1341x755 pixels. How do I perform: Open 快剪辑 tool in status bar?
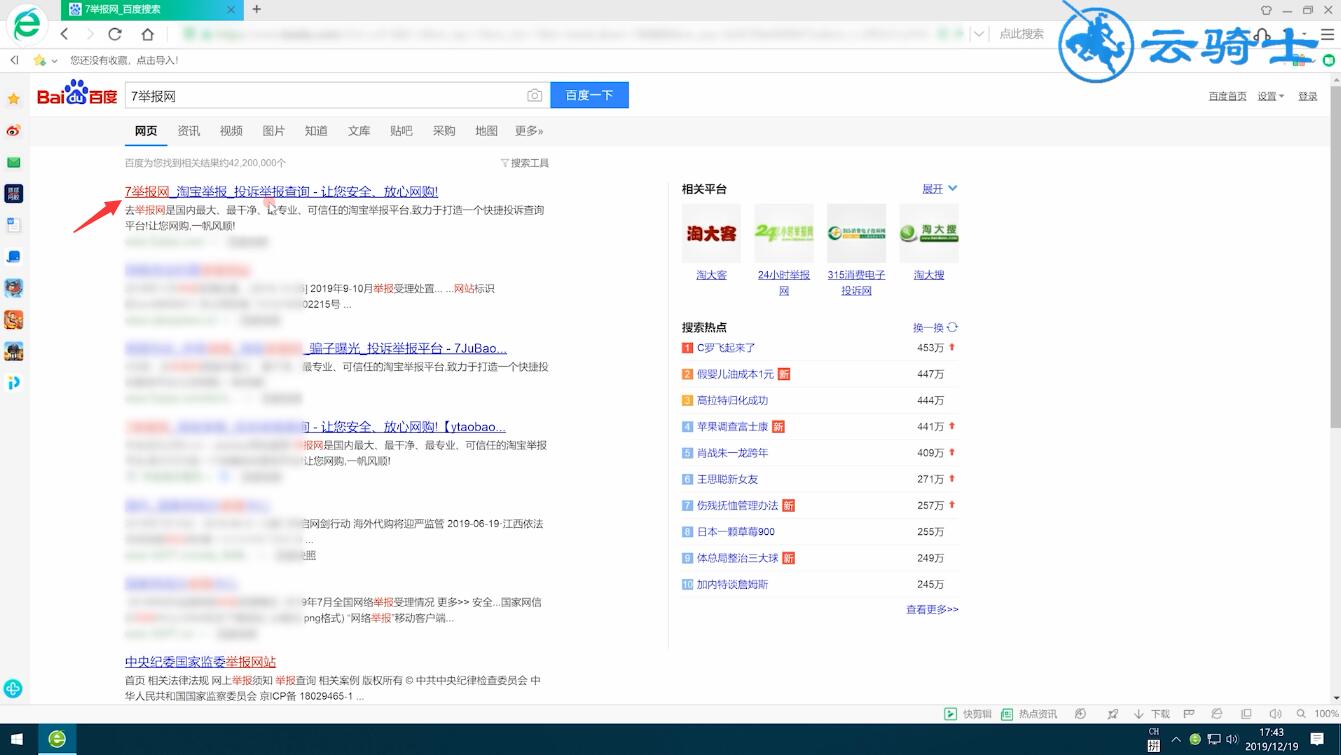click(968, 714)
